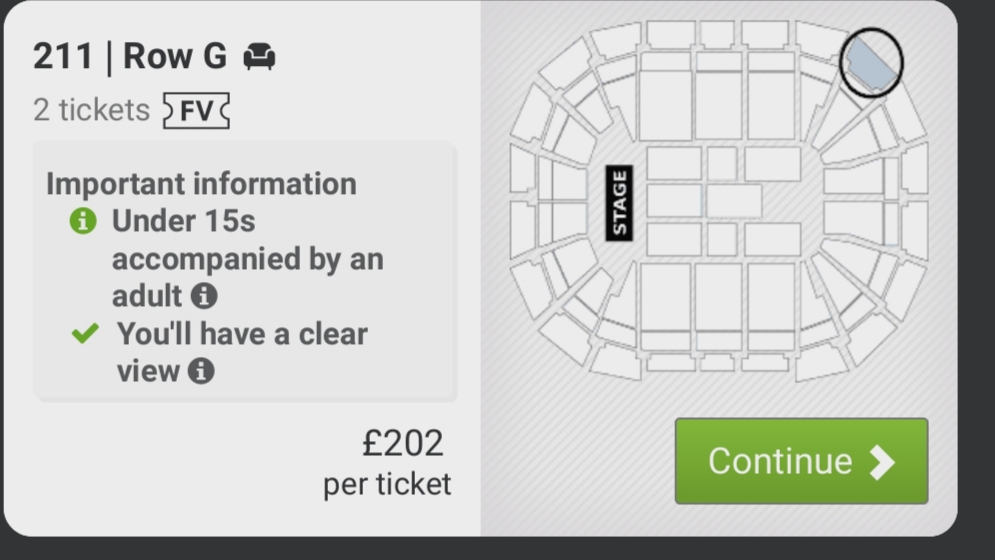Click the "2 tickets" text
Viewport: 995px width, 560px height.
tap(91, 110)
